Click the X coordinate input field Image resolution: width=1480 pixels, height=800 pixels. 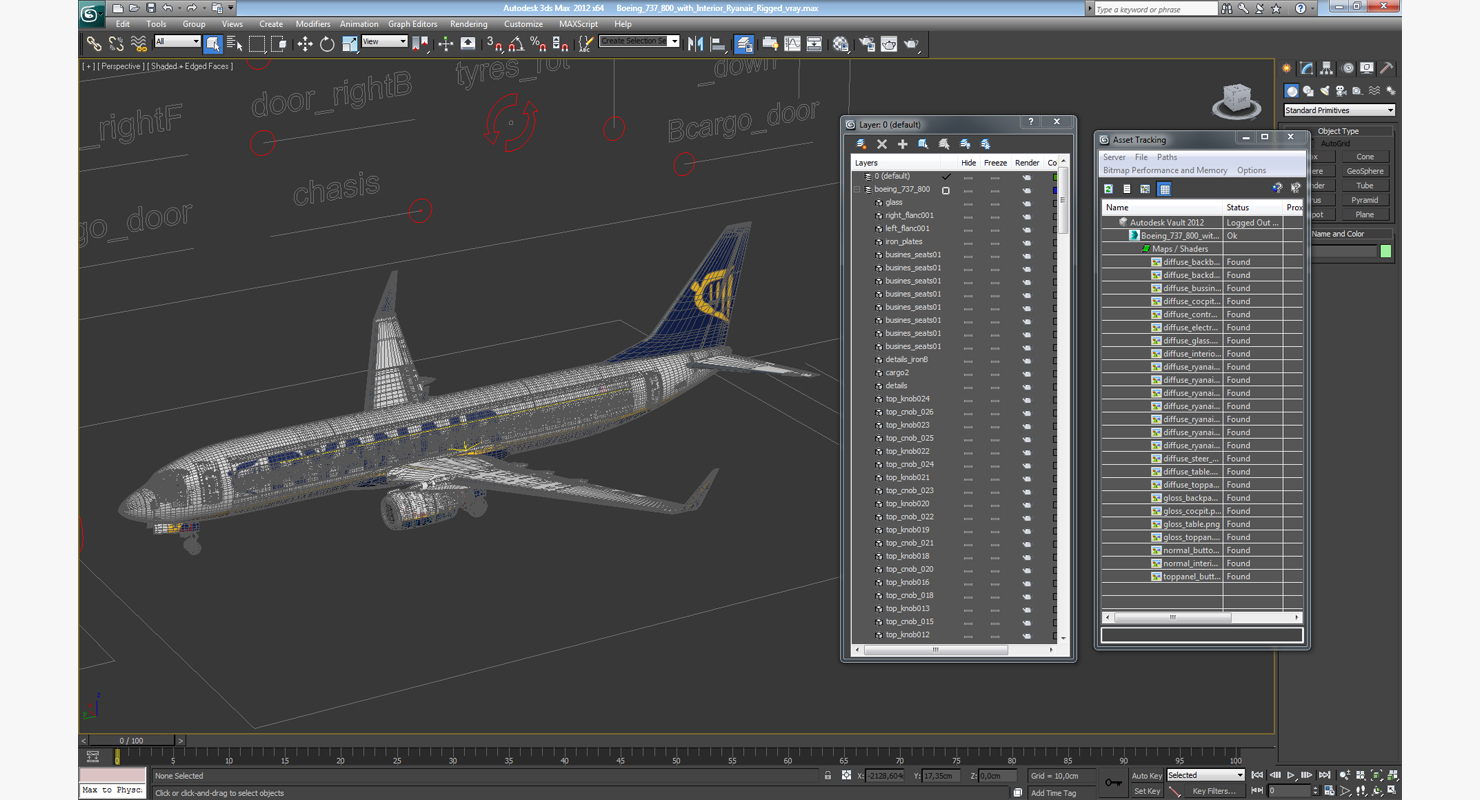(x=885, y=776)
